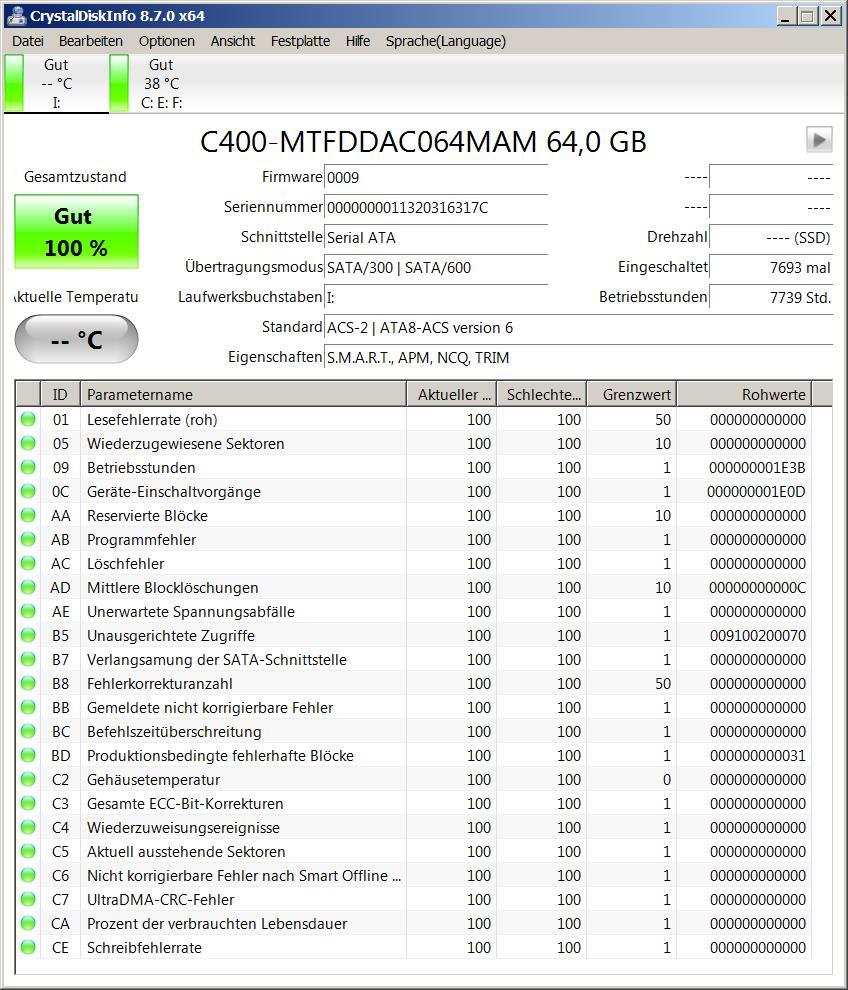The width and height of the screenshot is (848, 990).
Task: Click the ID column header
Action: click(60, 395)
